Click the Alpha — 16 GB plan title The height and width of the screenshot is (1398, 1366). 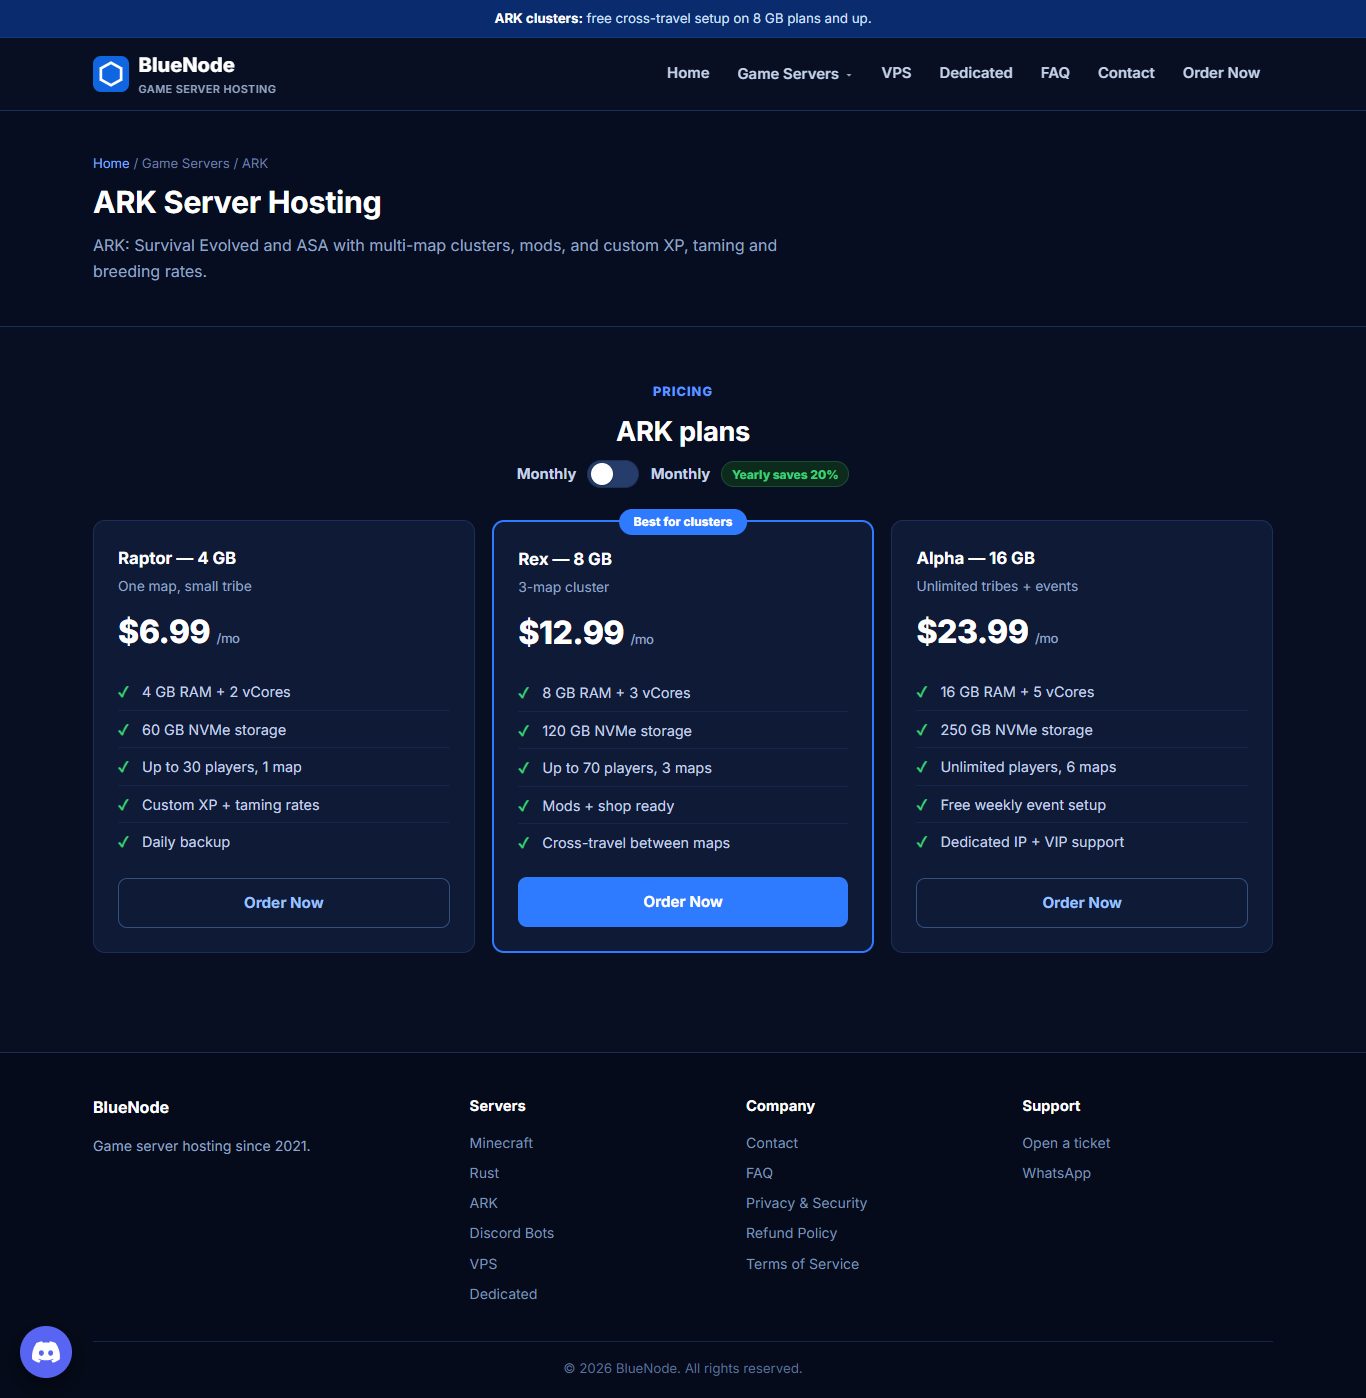[975, 558]
